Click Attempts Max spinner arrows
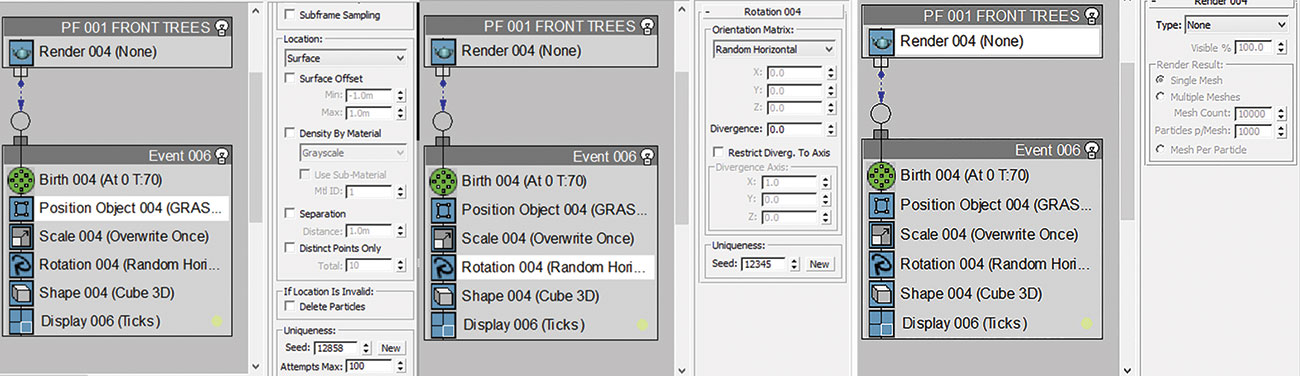The width and height of the screenshot is (1300, 376). [401, 367]
